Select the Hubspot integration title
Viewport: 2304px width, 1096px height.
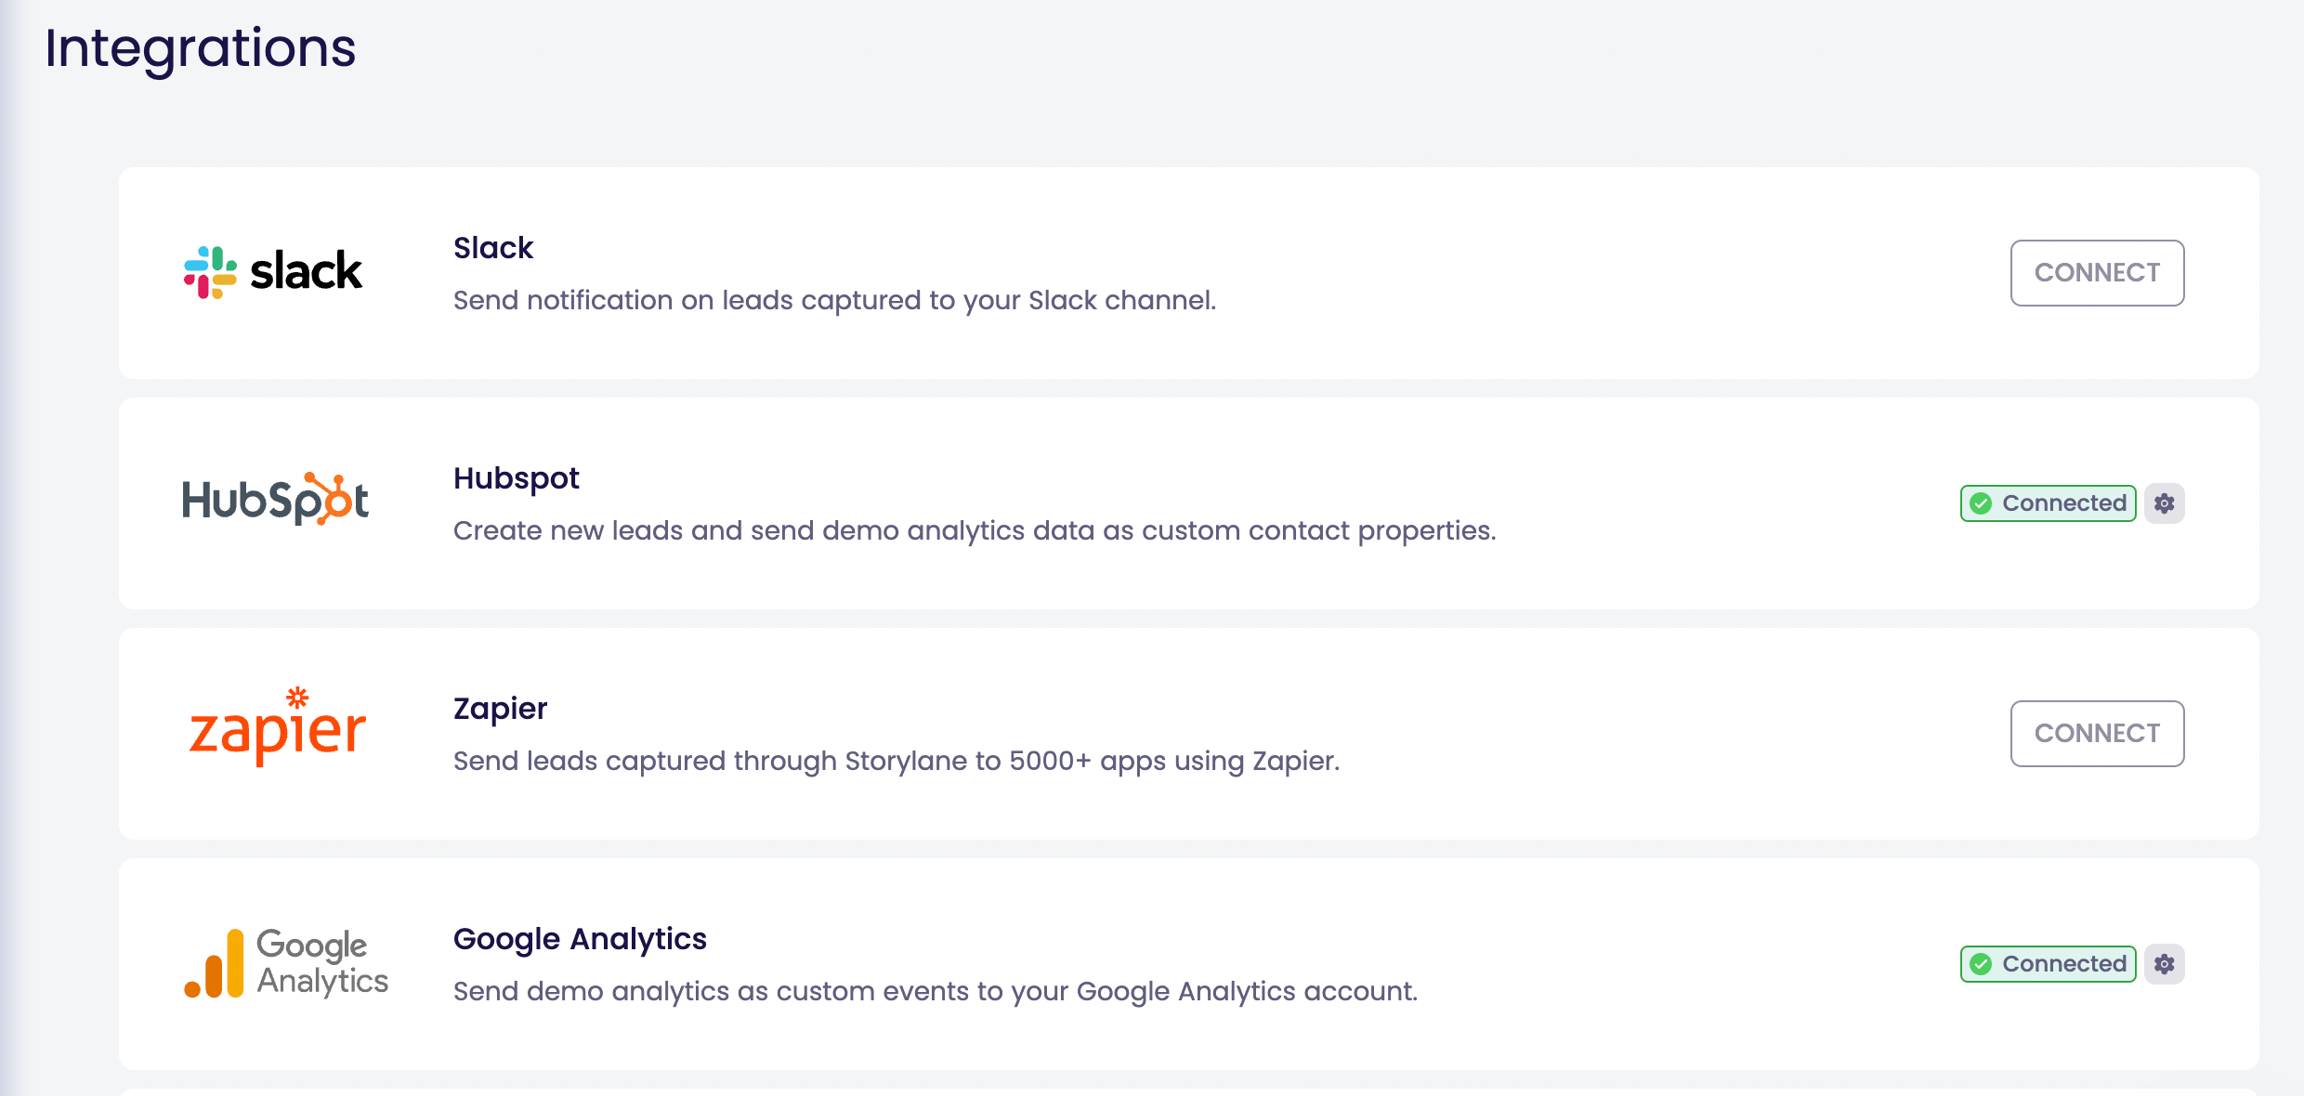[516, 478]
